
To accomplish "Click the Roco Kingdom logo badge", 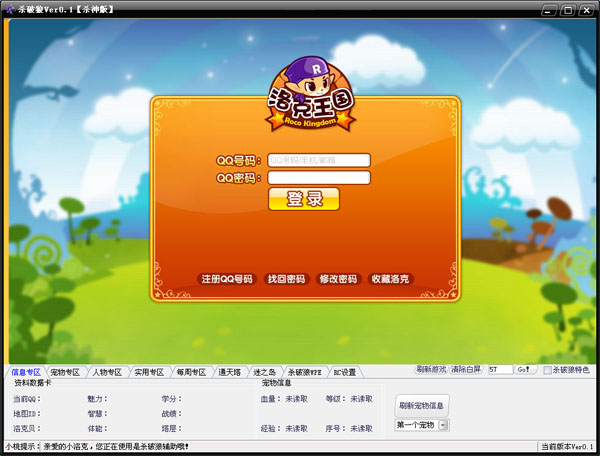I will click(x=310, y=94).
